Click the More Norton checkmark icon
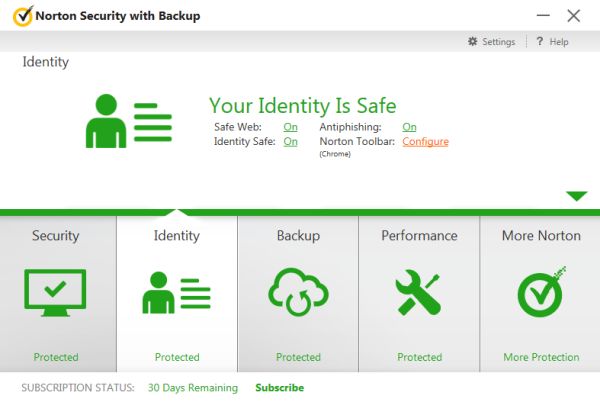This screenshot has width=600, height=402. (x=541, y=292)
